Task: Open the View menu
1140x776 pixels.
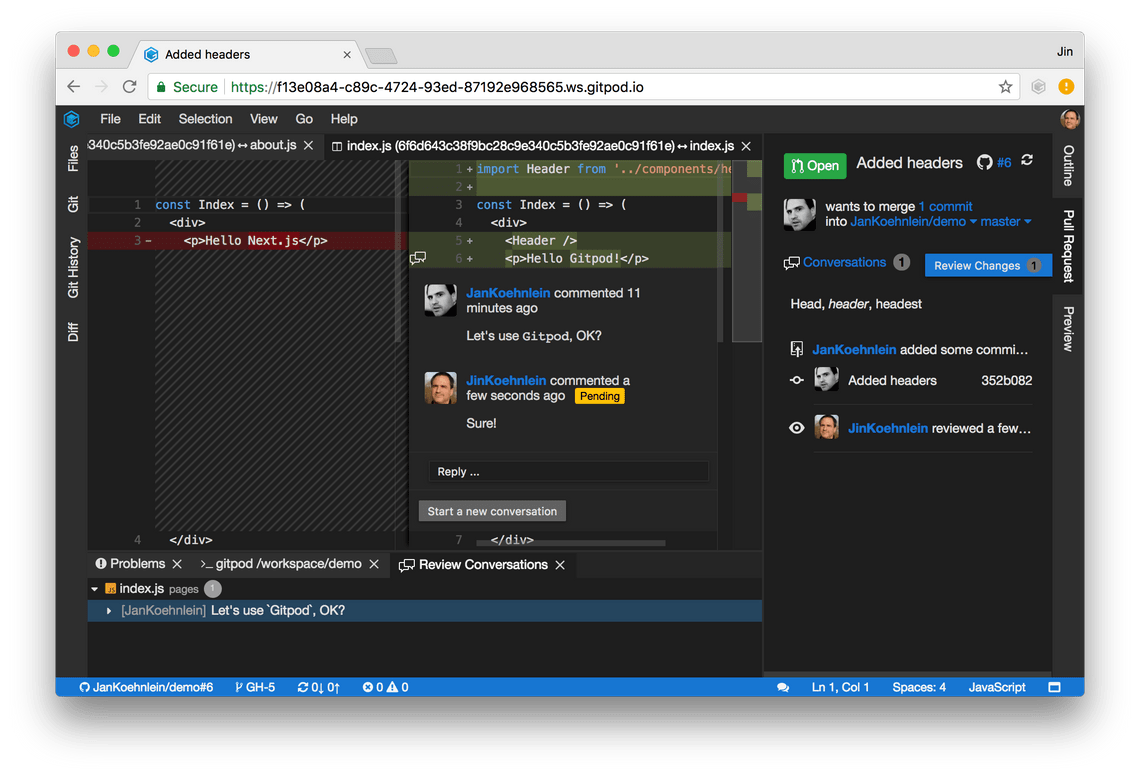Action: 264,119
